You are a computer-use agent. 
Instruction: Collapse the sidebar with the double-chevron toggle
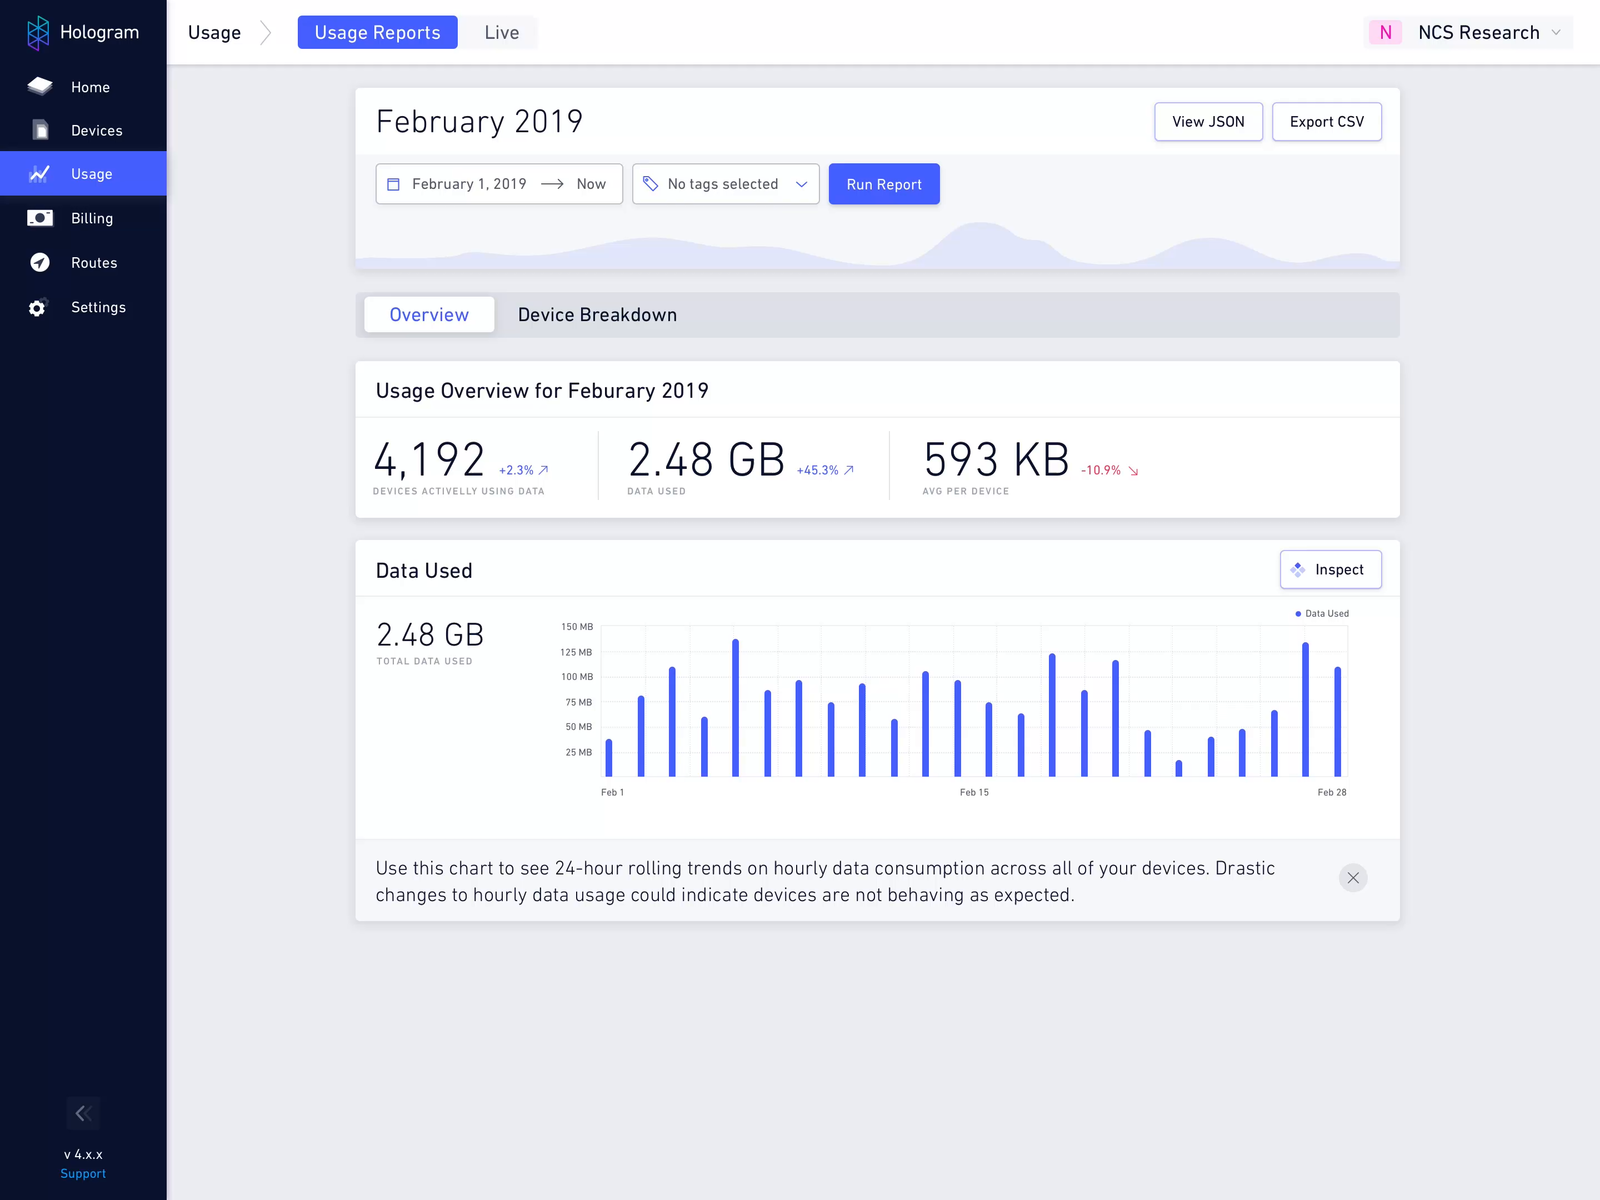tap(83, 1113)
